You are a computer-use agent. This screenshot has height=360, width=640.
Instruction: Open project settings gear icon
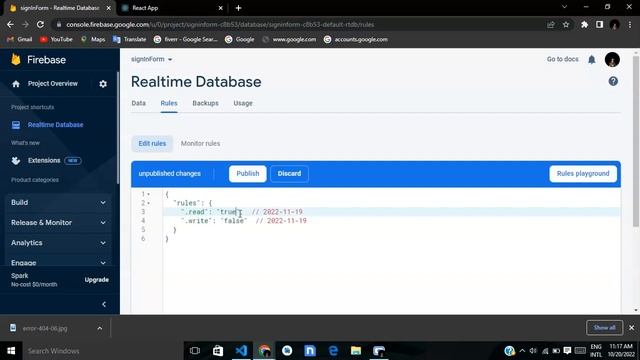click(103, 84)
